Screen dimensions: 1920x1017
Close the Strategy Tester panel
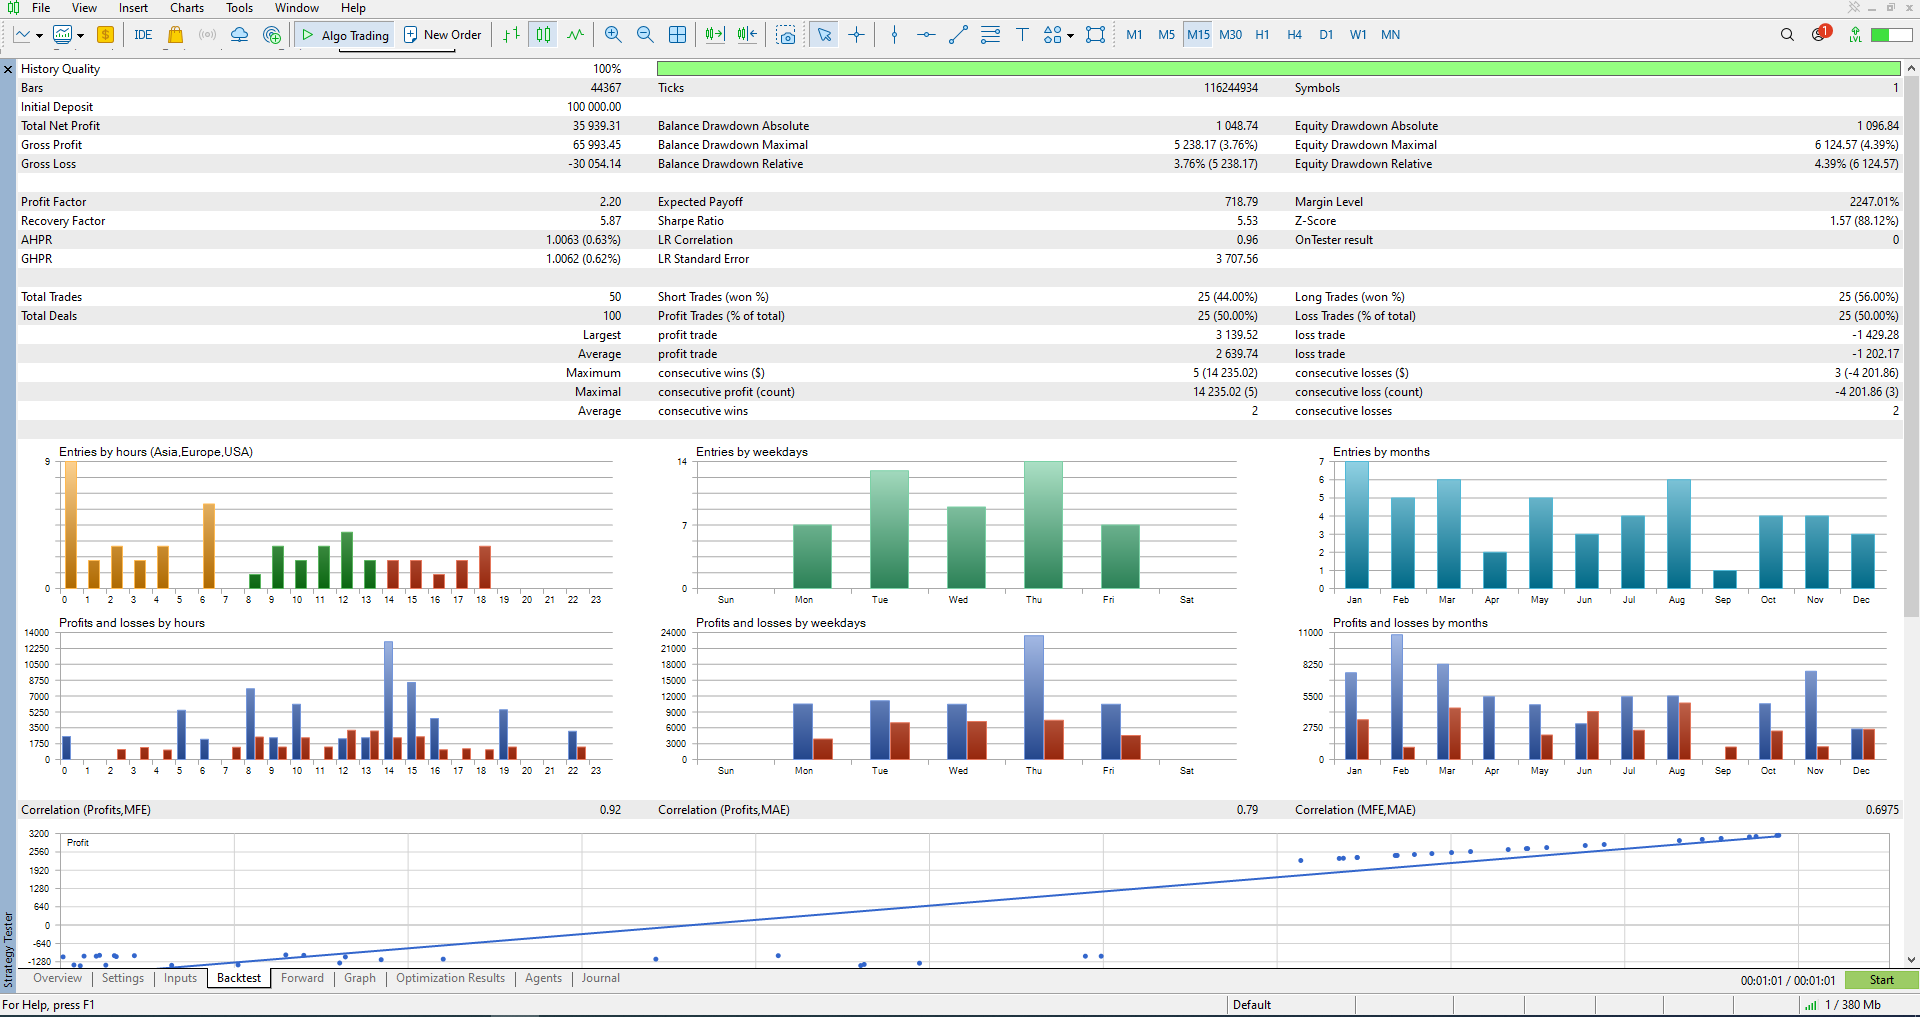8,70
